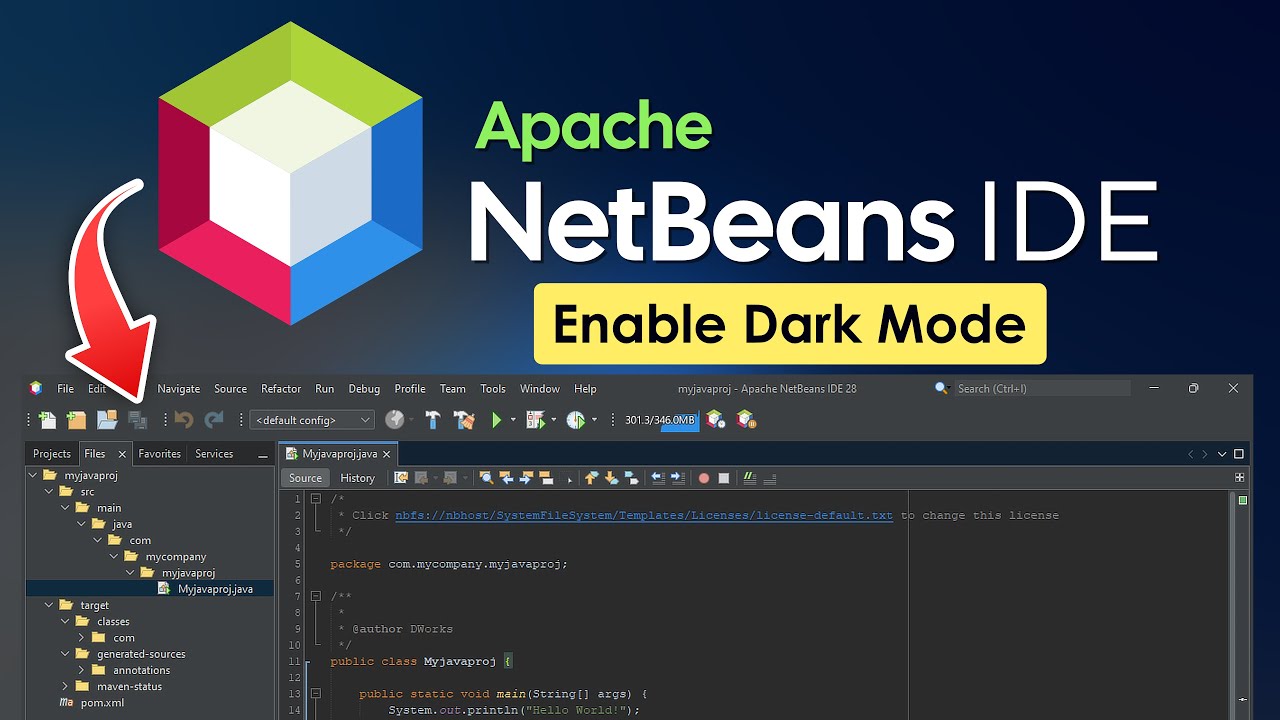Screen dimensions: 1280x720
Task: Click the NetBeans logo in title bar
Action: 36,388
